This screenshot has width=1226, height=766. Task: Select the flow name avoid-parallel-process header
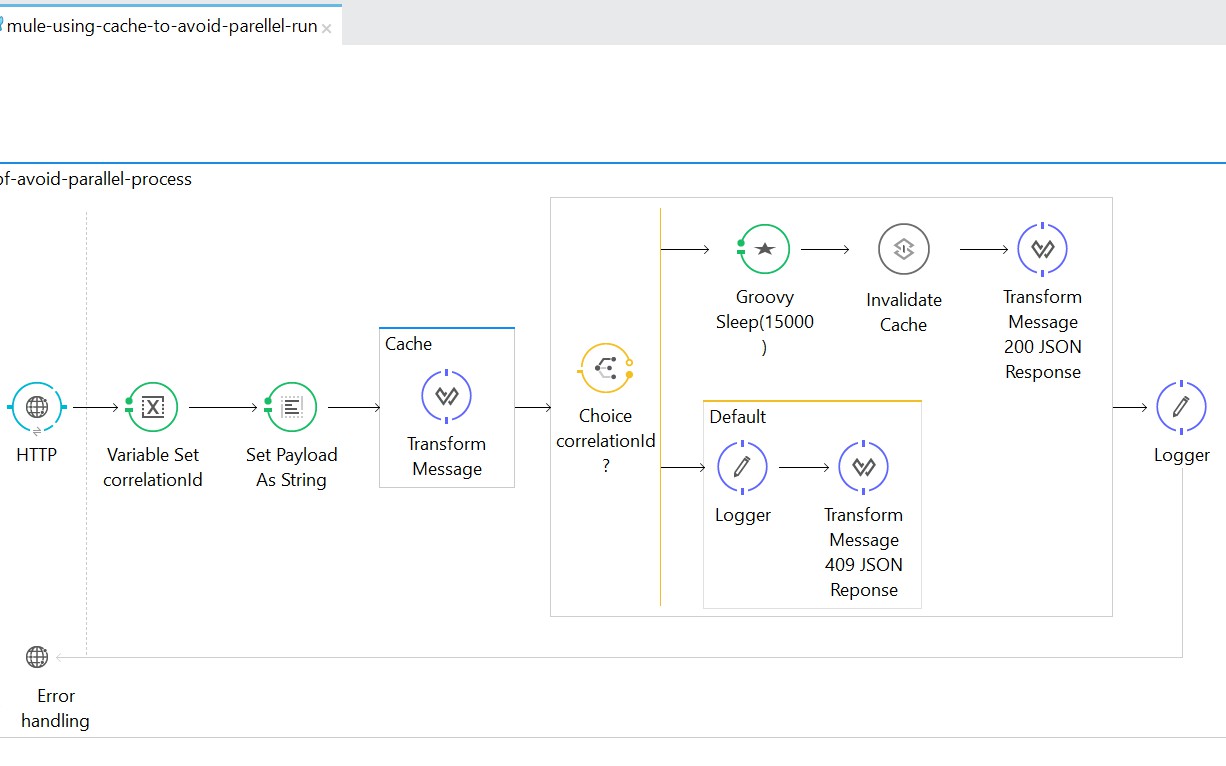[x=96, y=180]
